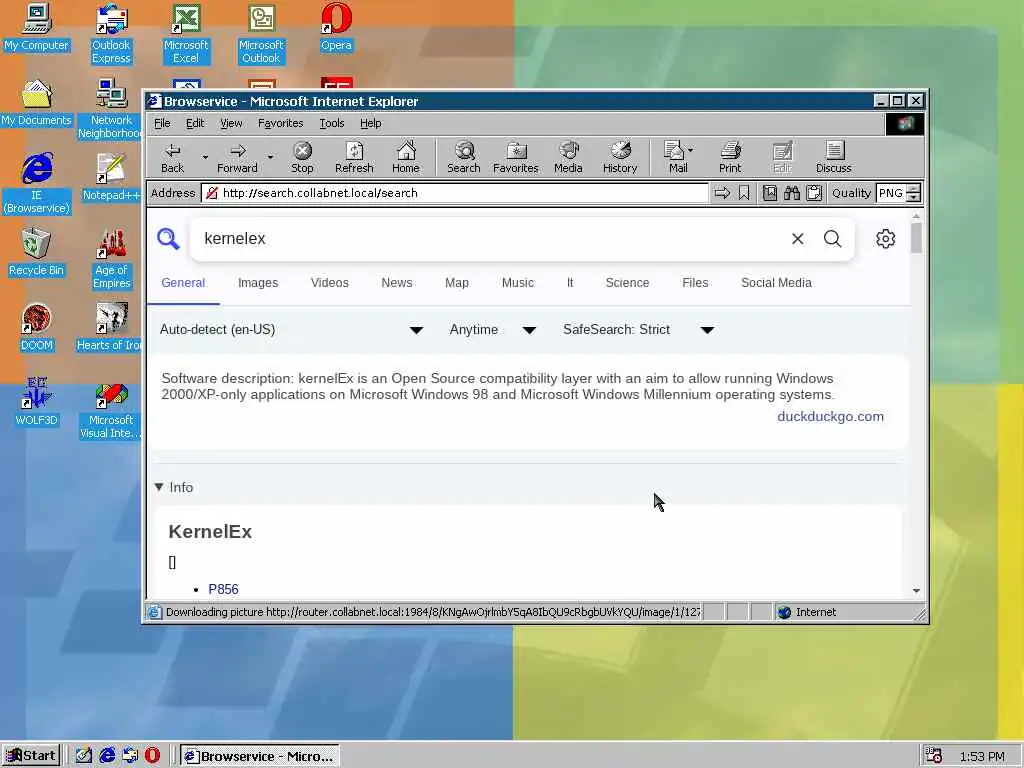Launch Opera from quick launch bar

152,756
